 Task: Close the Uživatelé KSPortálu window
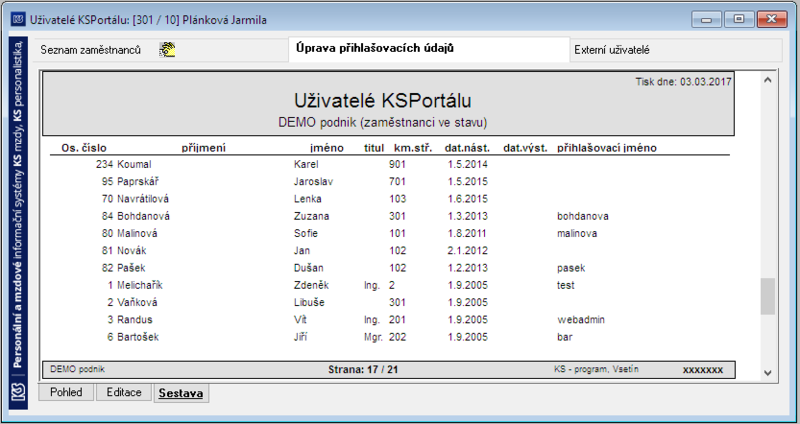click(x=772, y=19)
